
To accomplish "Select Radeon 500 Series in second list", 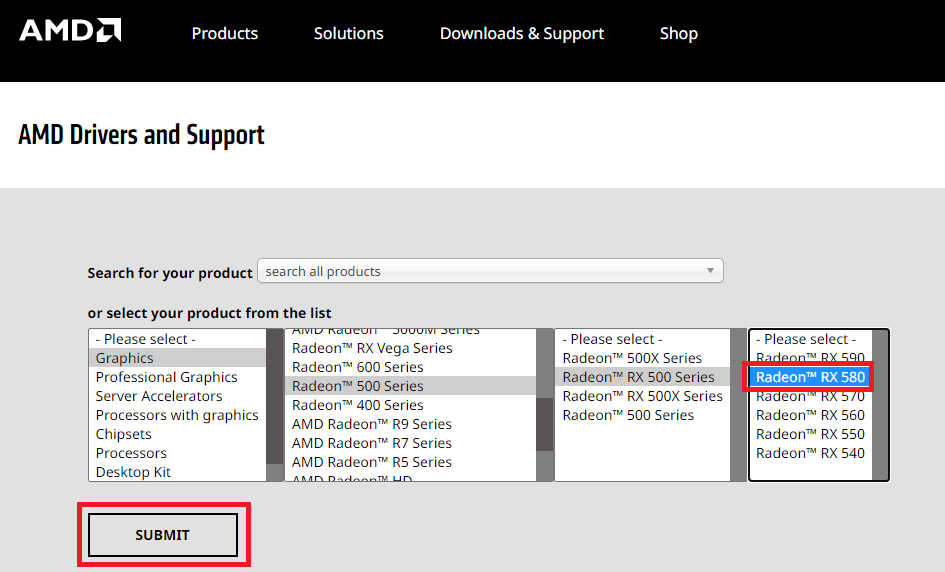I will click(x=410, y=386).
